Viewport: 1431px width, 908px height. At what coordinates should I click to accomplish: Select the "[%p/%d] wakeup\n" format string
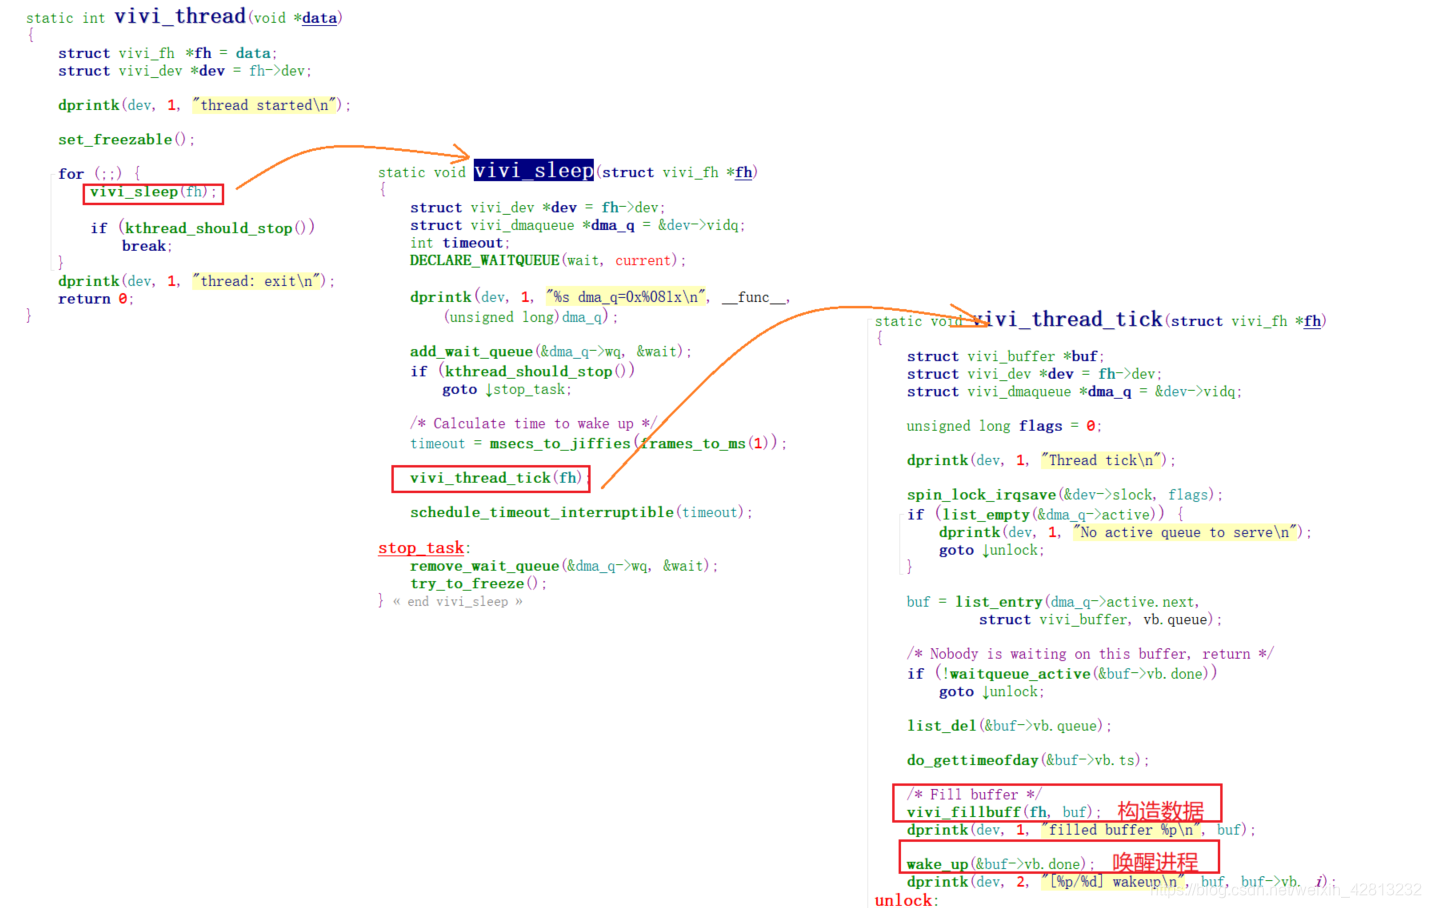pyautogui.click(x=1113, y=882)
